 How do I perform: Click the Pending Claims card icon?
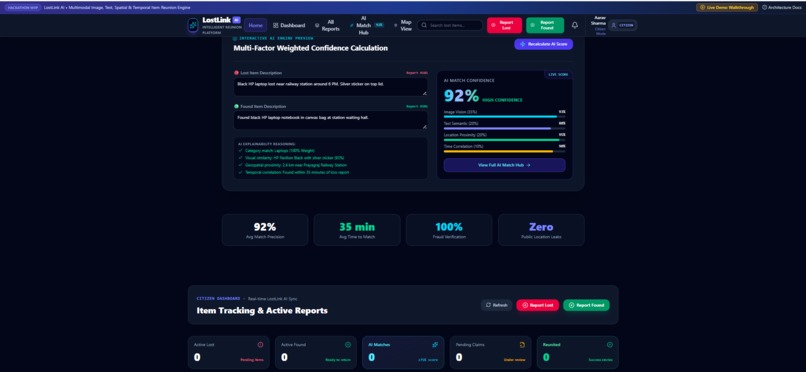click(x=522, y=345)
